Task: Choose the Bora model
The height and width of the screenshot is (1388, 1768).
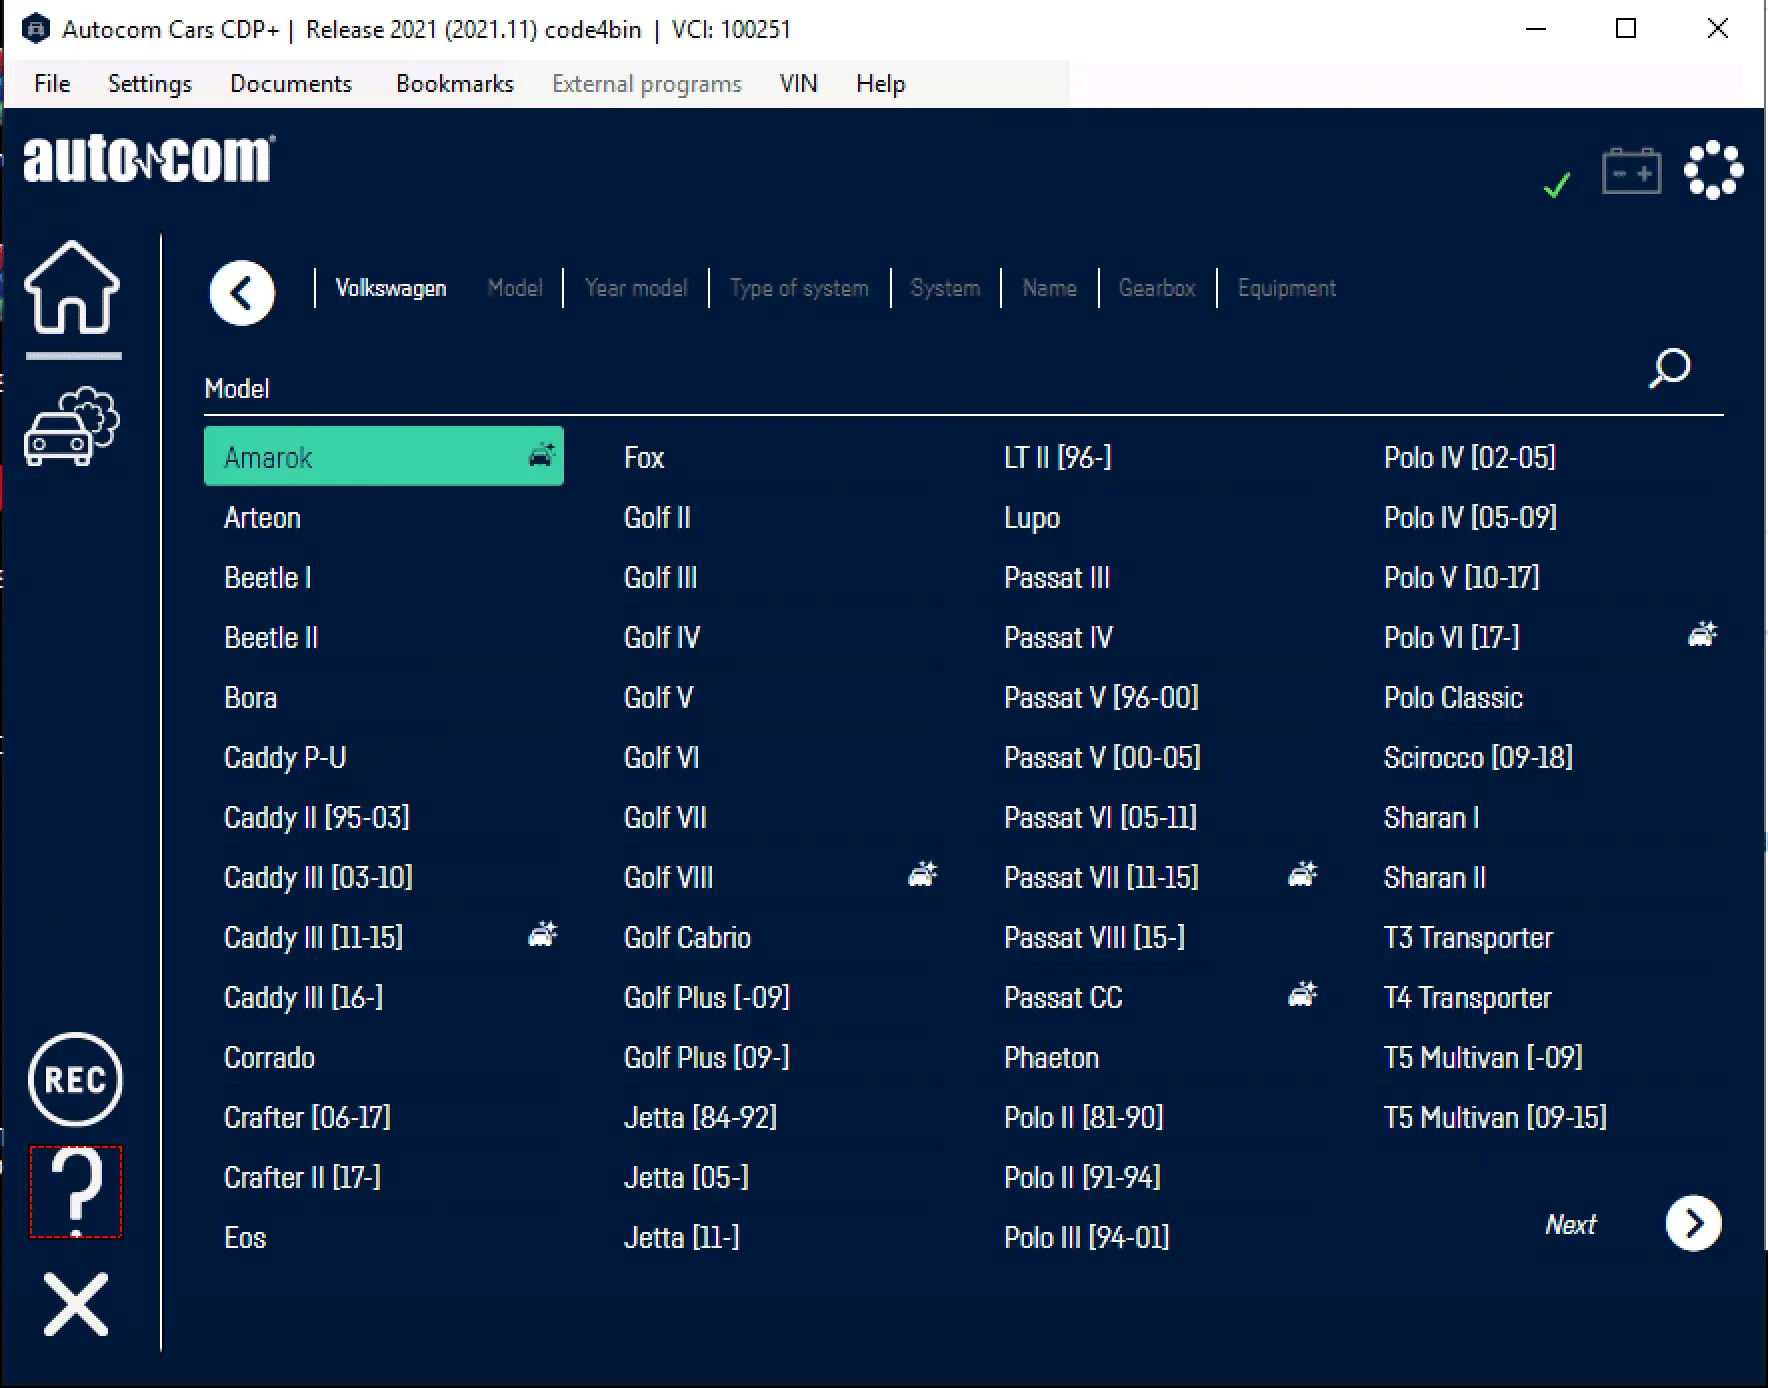Action: tap(250, 698)
